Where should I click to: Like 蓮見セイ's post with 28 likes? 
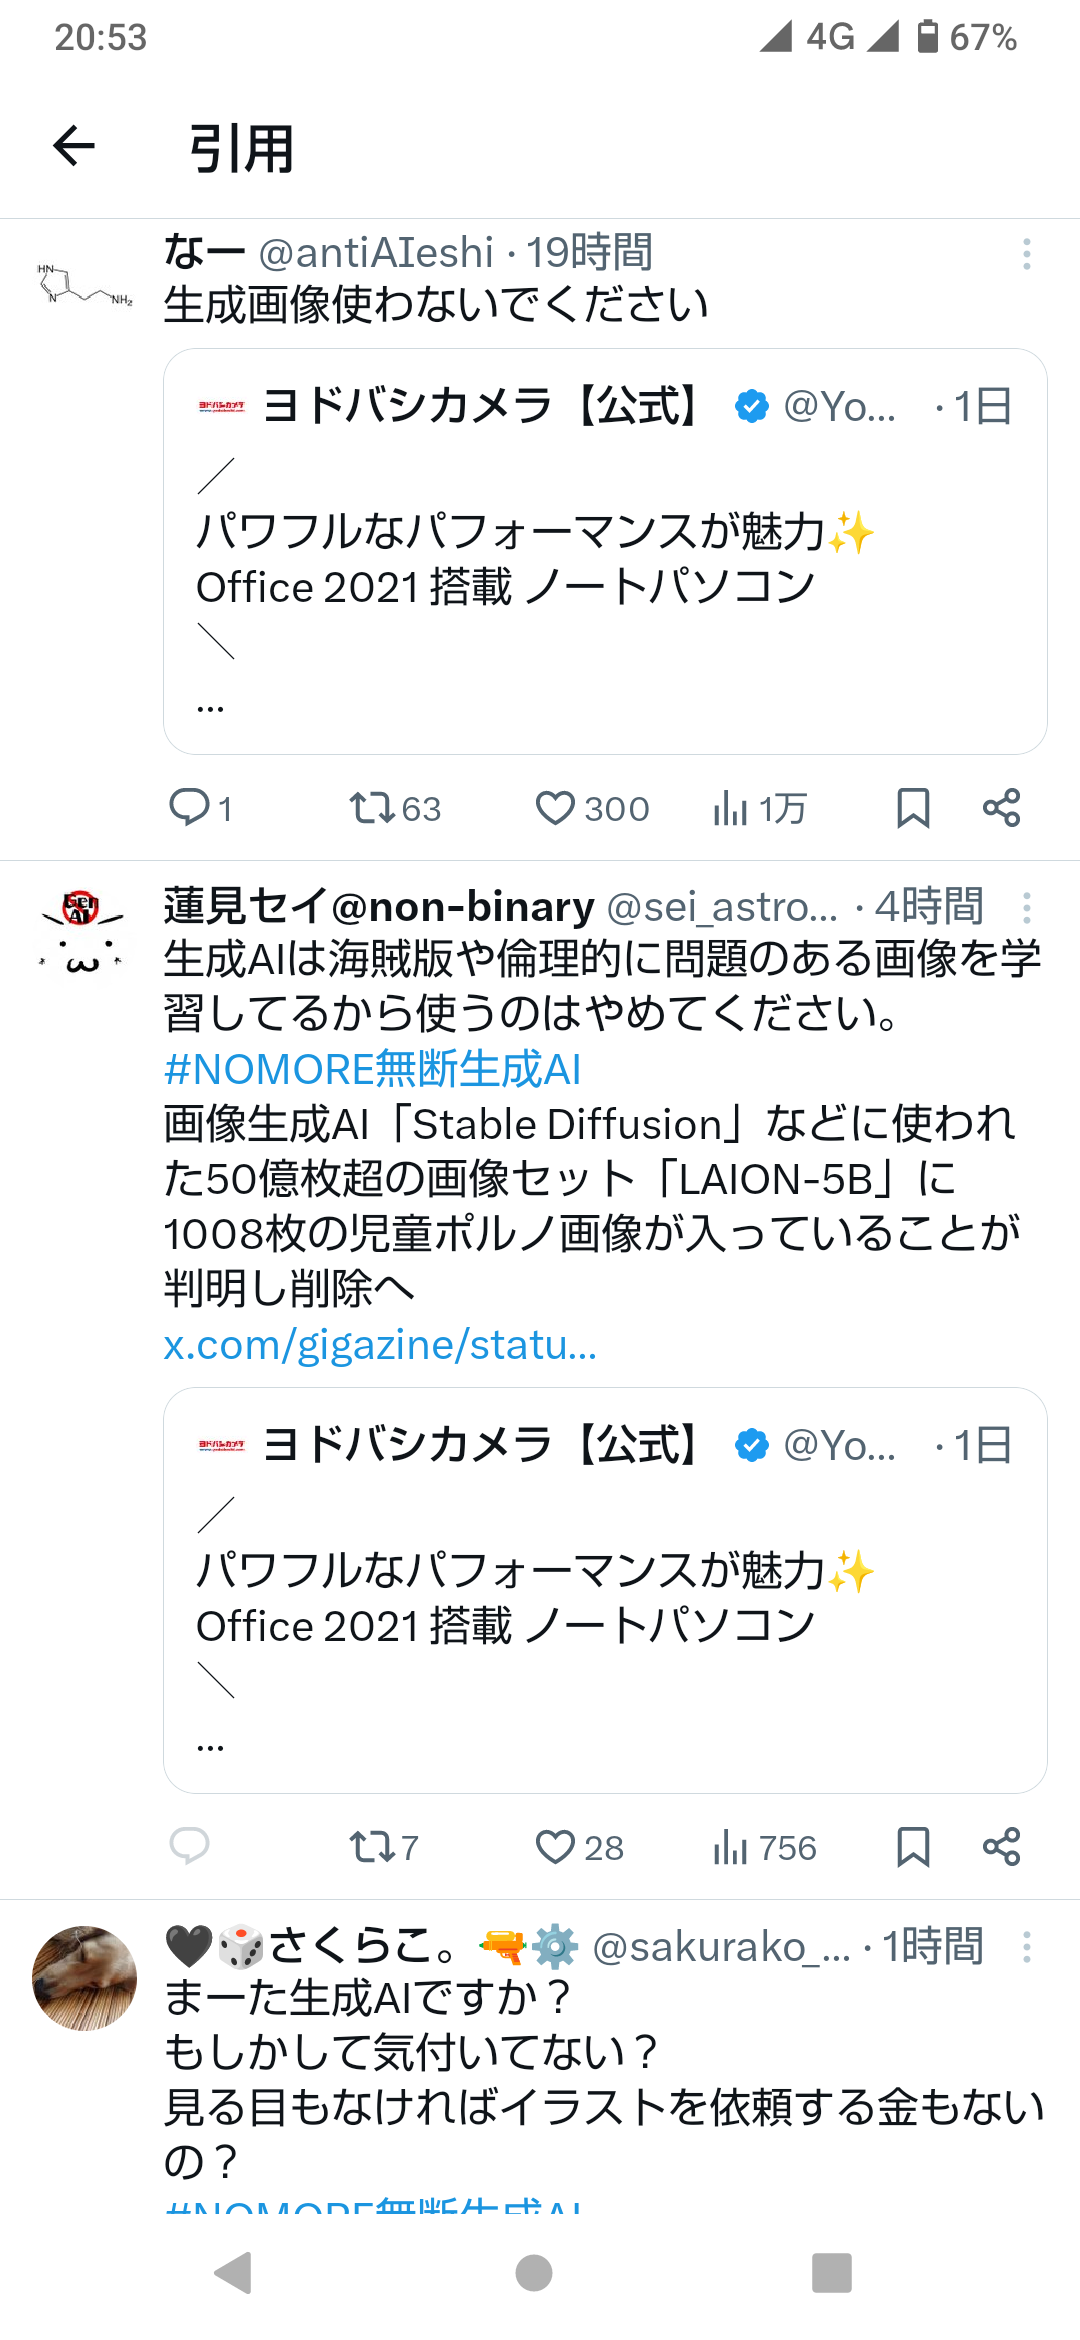[555, 1846]
